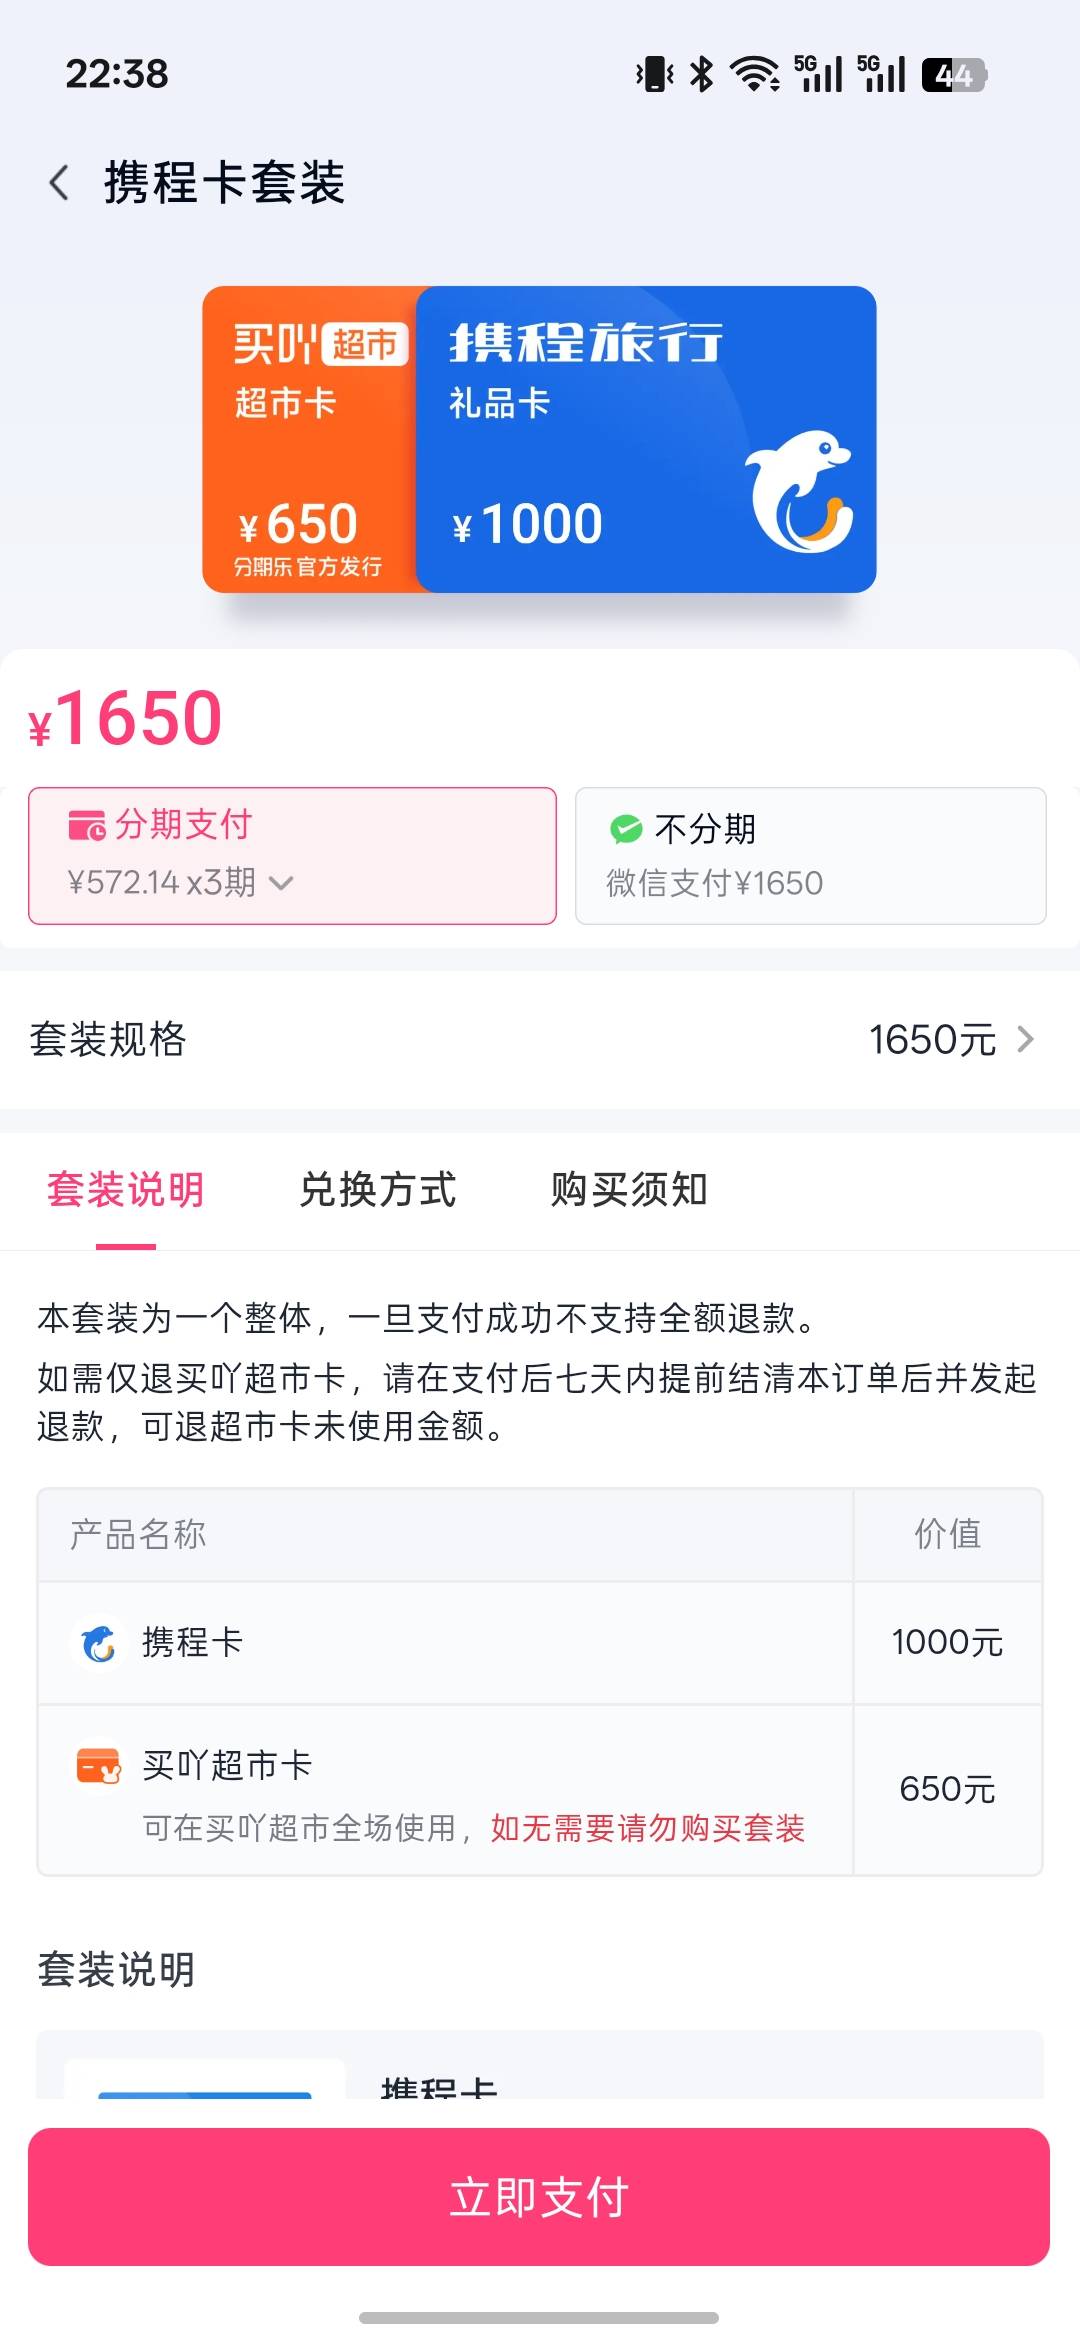This screenshot has height=2344, width=1080.
Task: Tap the battery indicator in status bar
Action: coord(954,75)
